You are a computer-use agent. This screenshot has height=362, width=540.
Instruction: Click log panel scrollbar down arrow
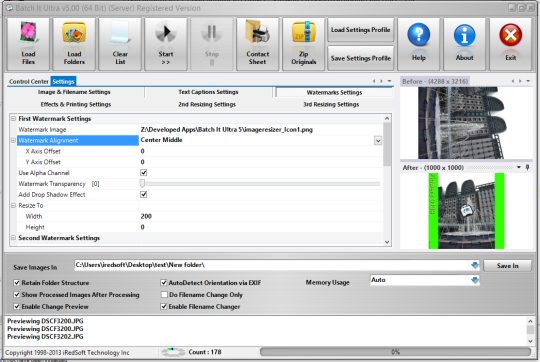click(530, 341)
